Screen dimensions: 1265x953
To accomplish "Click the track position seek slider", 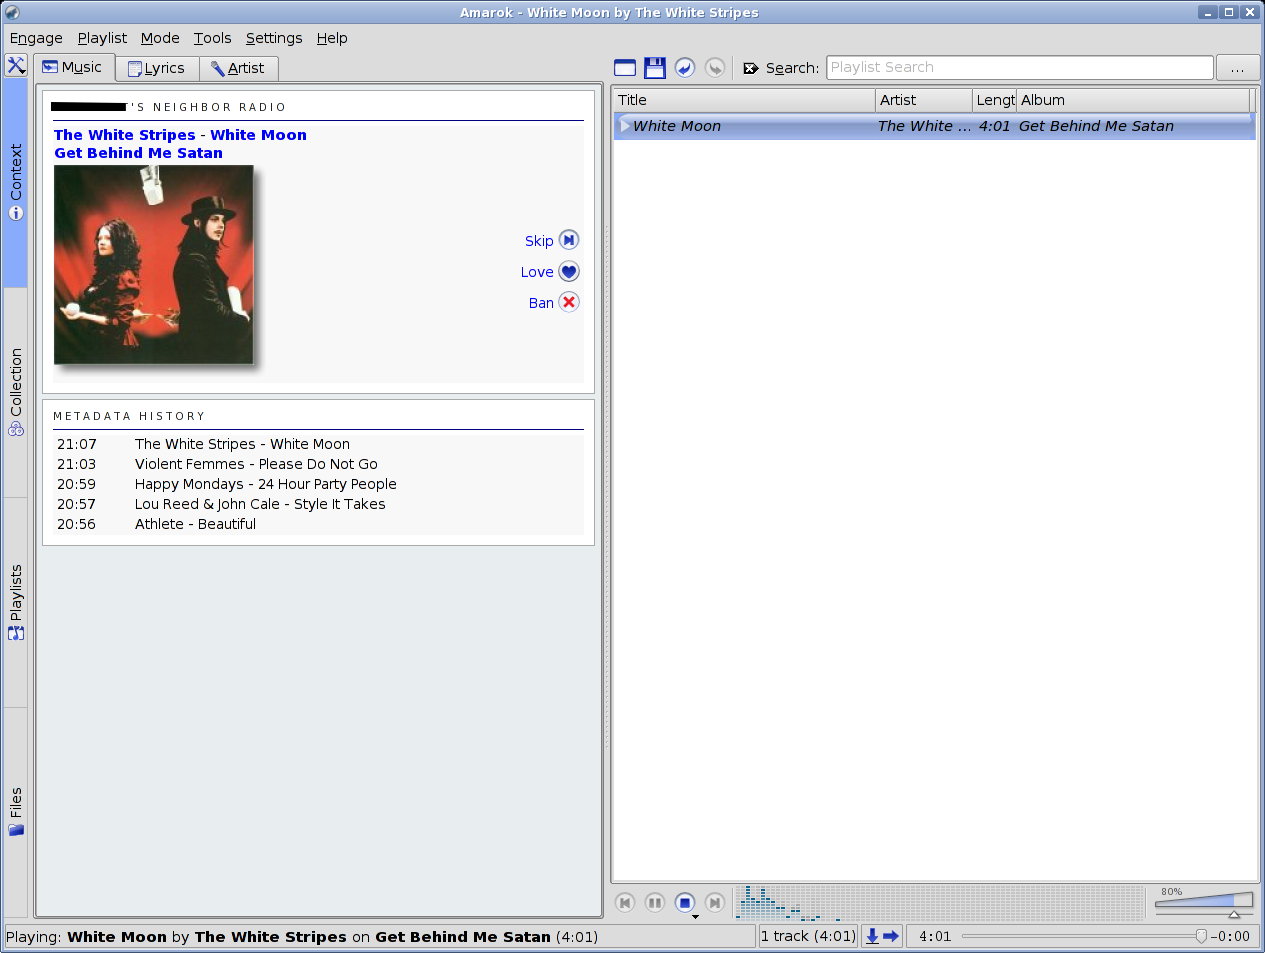I will [1083, 937].
